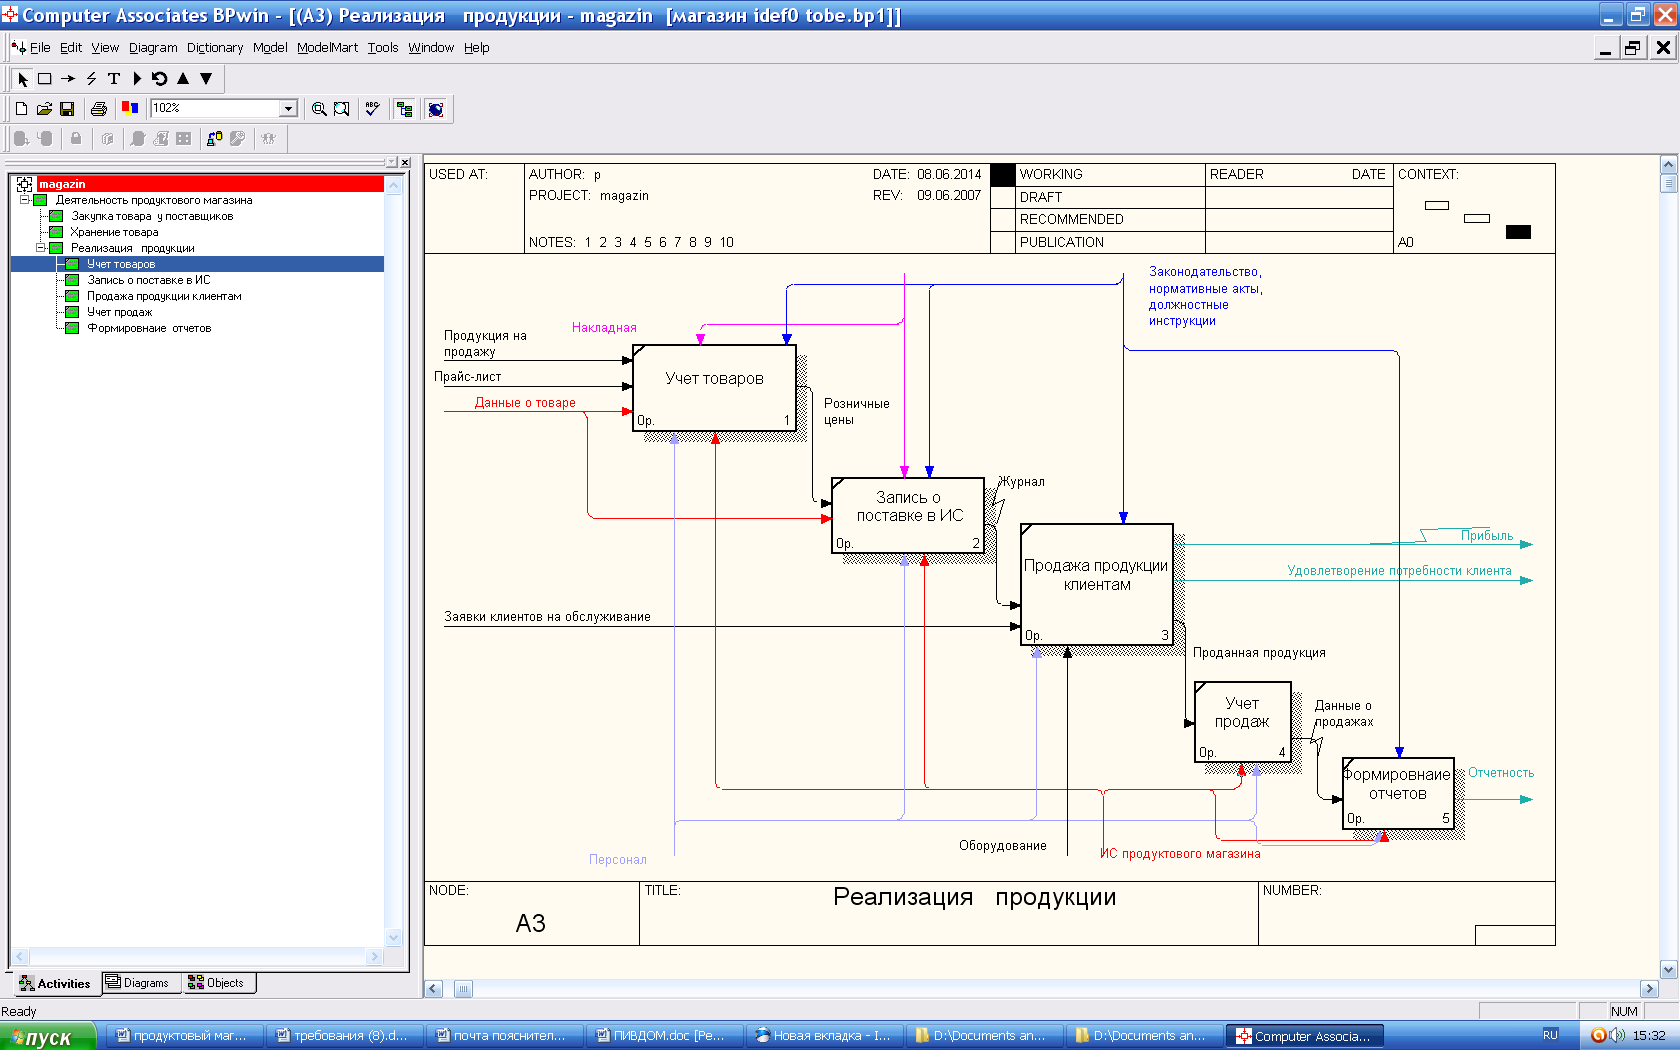Select Учет продаж in the tree
The width and height of the screenshot is (1680, 1050).
(119, 312)
